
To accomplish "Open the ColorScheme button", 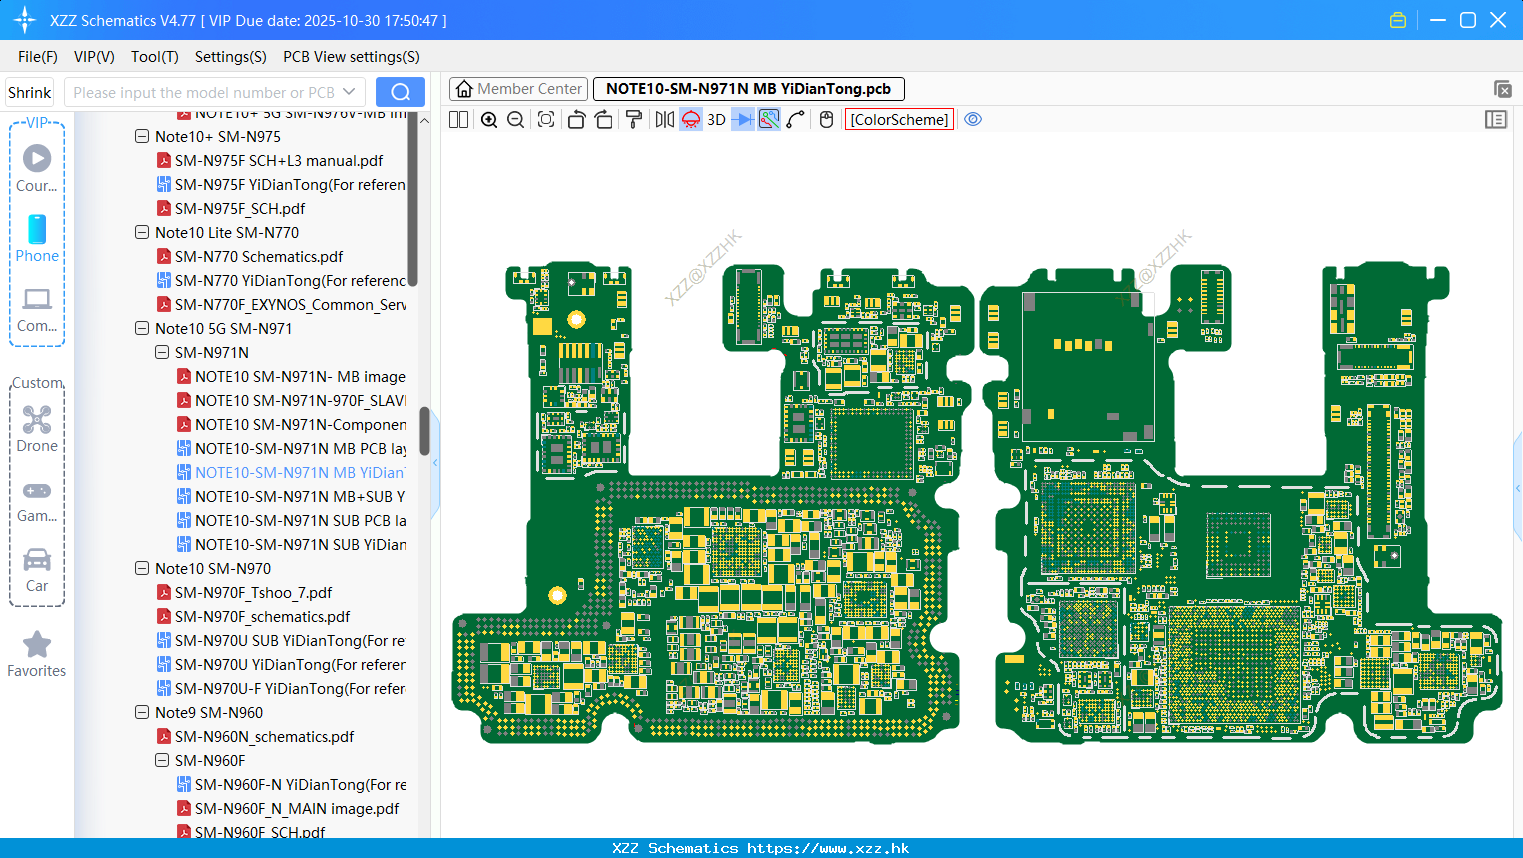I will pyautogui.click(x=899, y=120).
